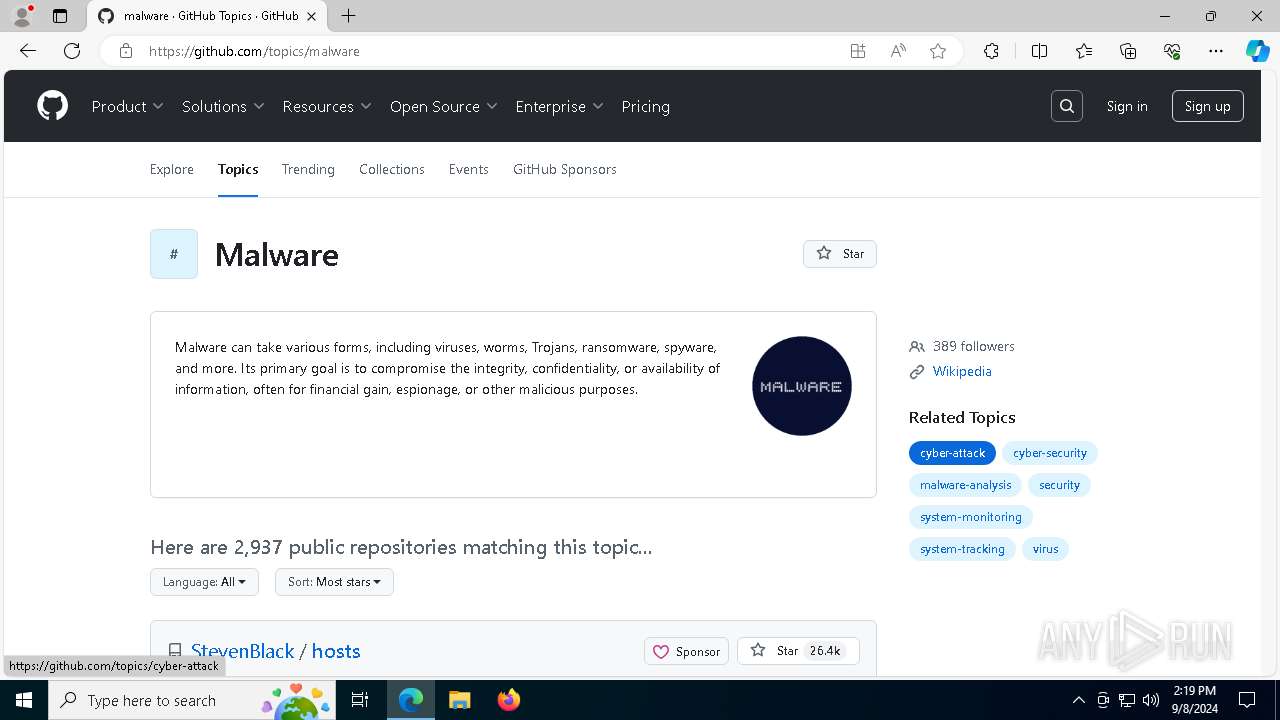Open the Settings and more ellipsis menu
1280x720 pixels.
tap(1216, 51)
